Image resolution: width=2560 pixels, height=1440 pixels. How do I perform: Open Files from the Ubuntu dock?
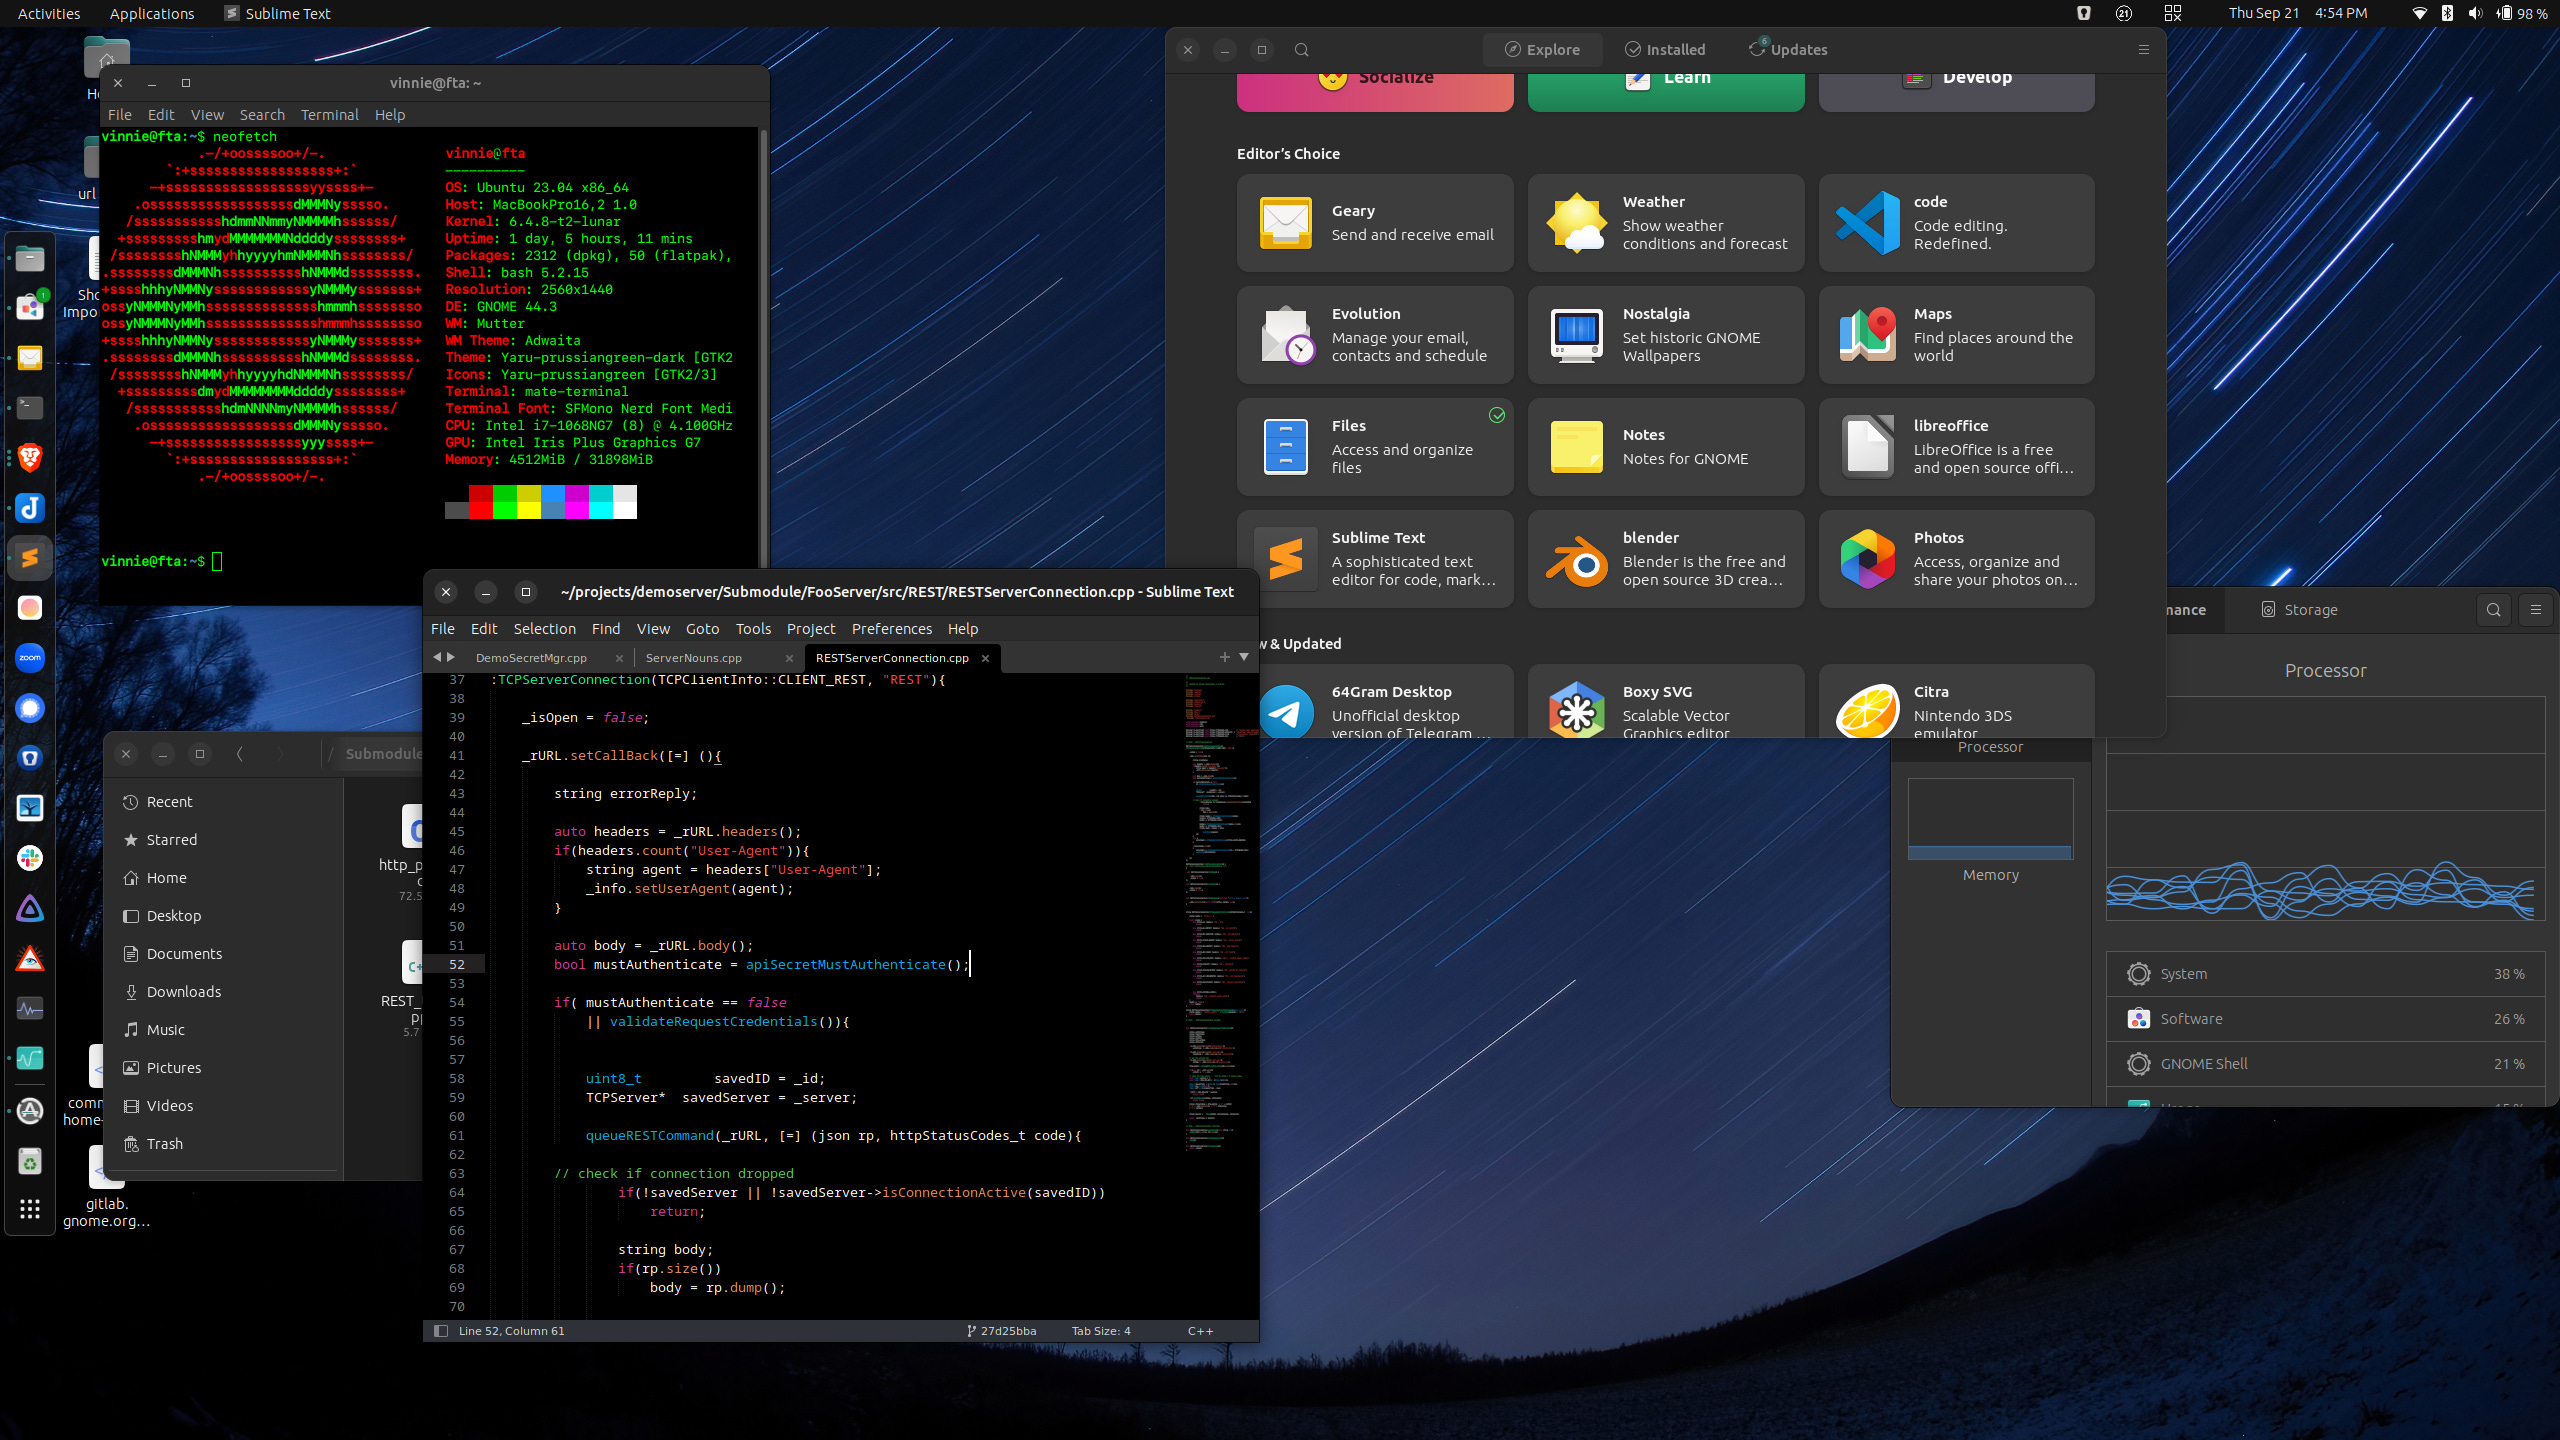[30, 258]
